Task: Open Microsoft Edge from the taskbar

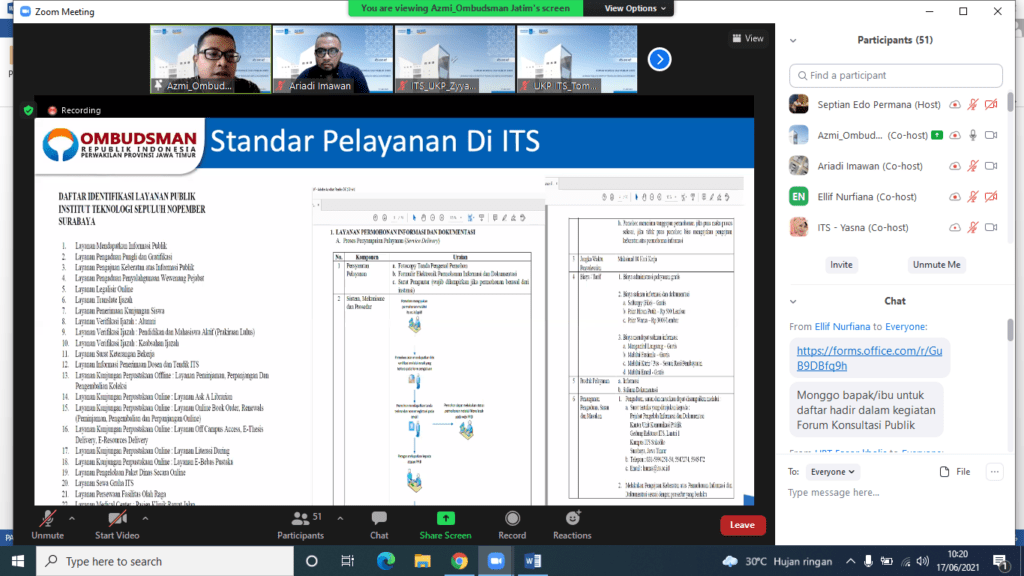Action: click(386, 561)
